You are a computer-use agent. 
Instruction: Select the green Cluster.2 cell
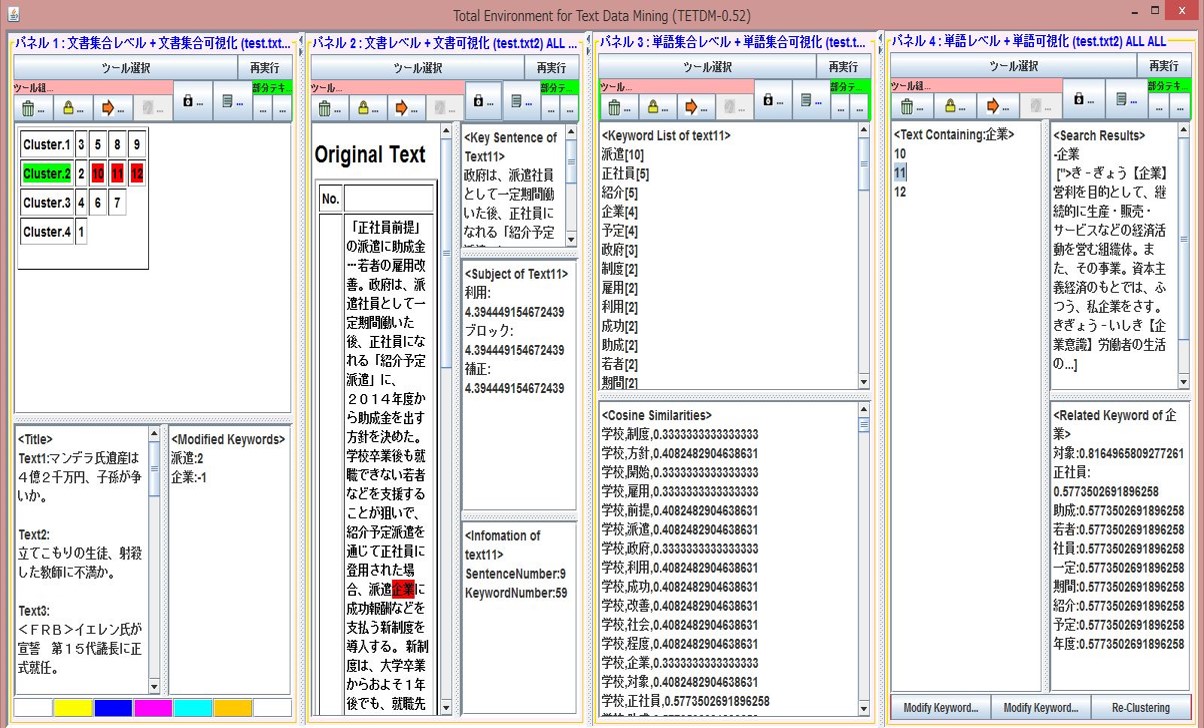(x=47, y=174)
